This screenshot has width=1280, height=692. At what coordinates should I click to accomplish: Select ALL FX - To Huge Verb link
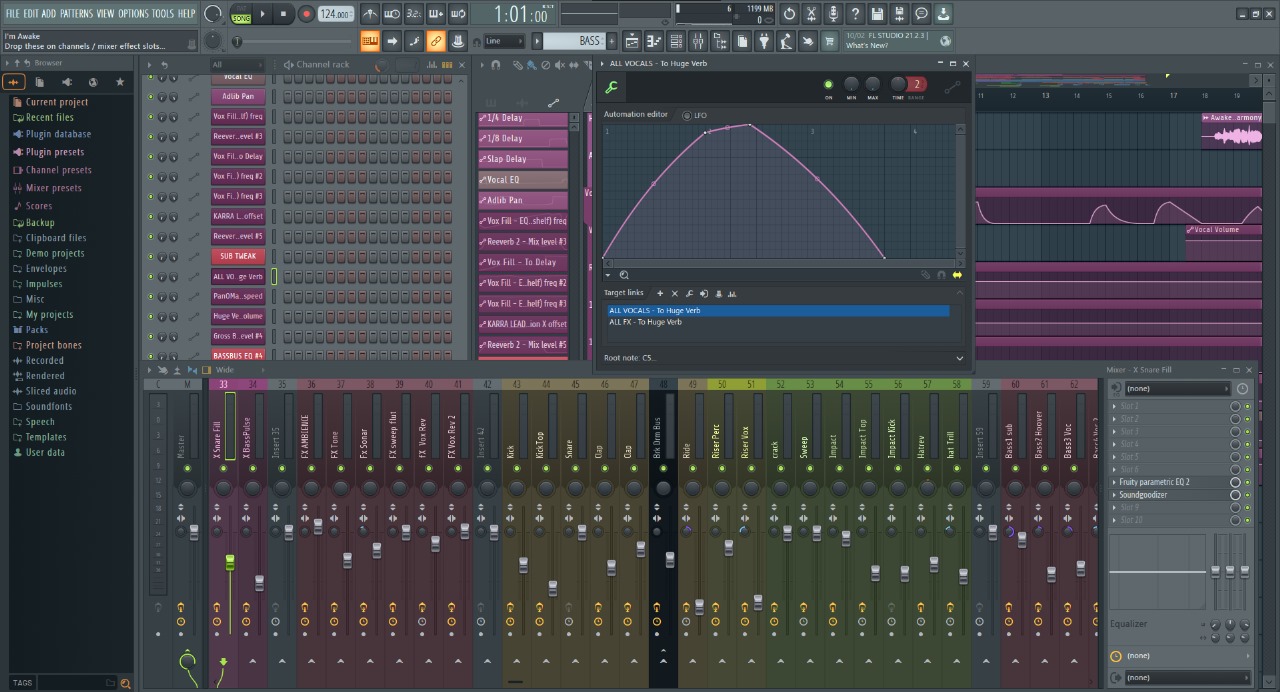tap(645, 322)
